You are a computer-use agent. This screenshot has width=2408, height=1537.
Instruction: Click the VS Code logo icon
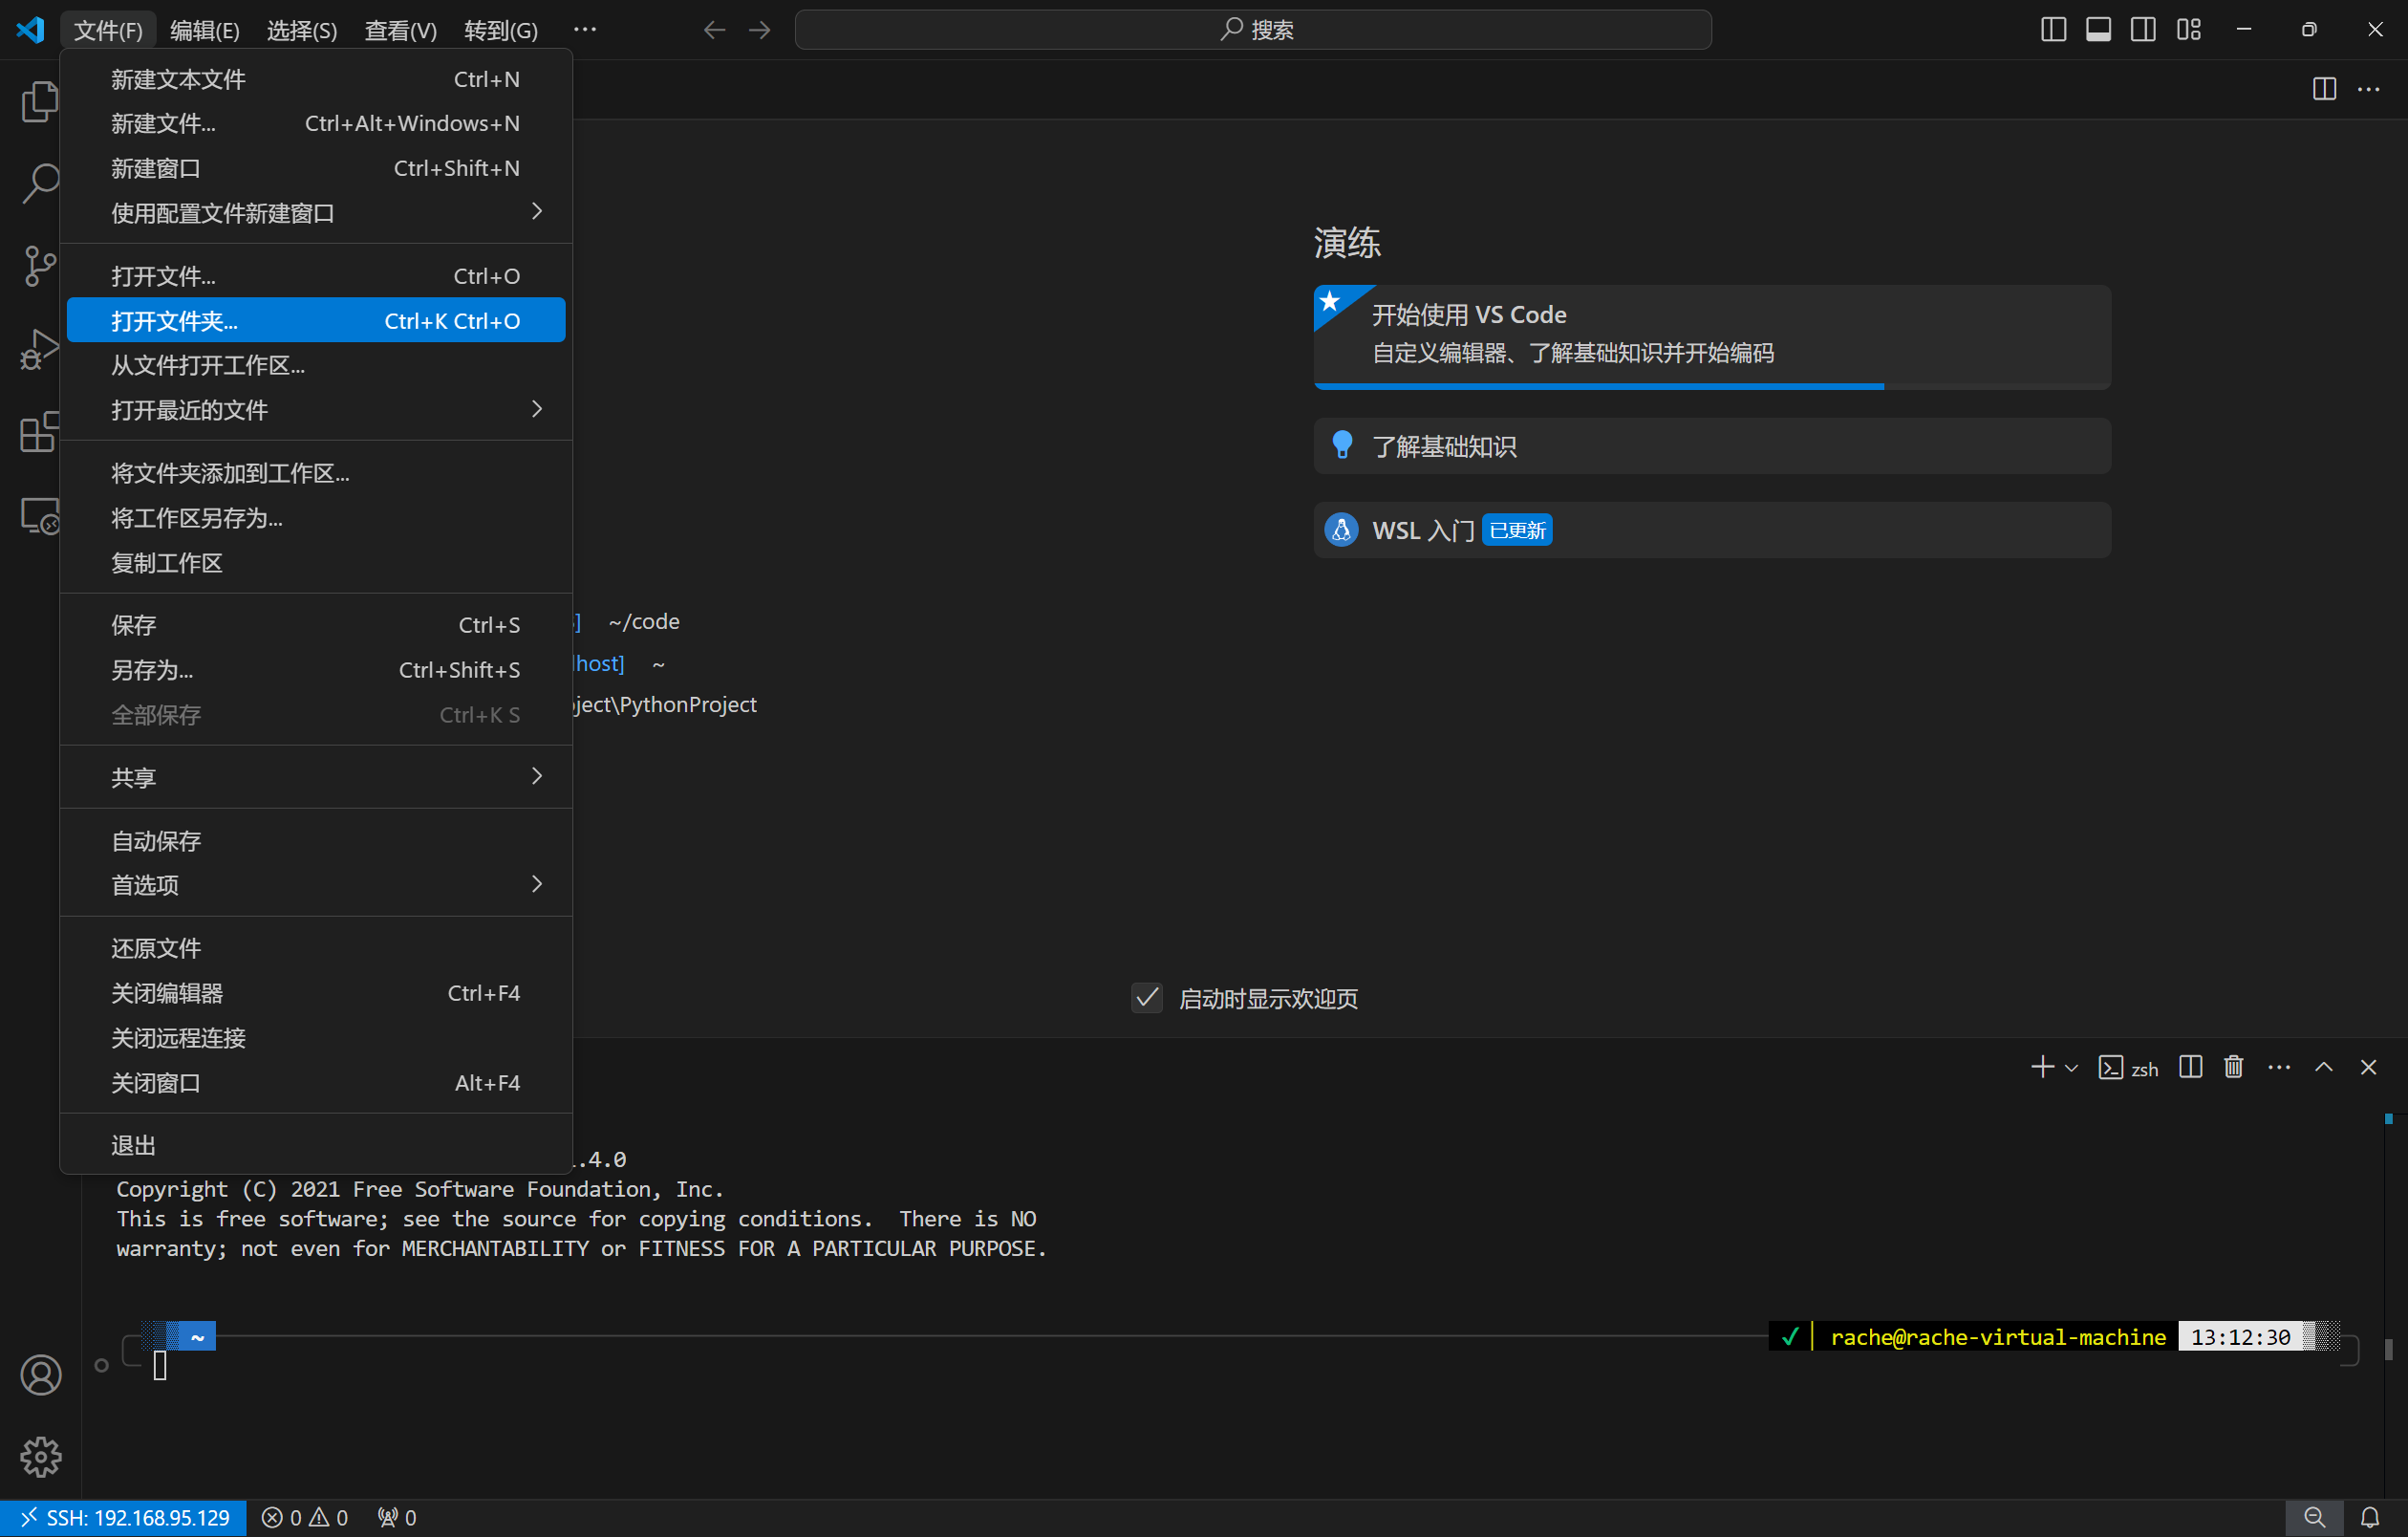click(30, 29)
